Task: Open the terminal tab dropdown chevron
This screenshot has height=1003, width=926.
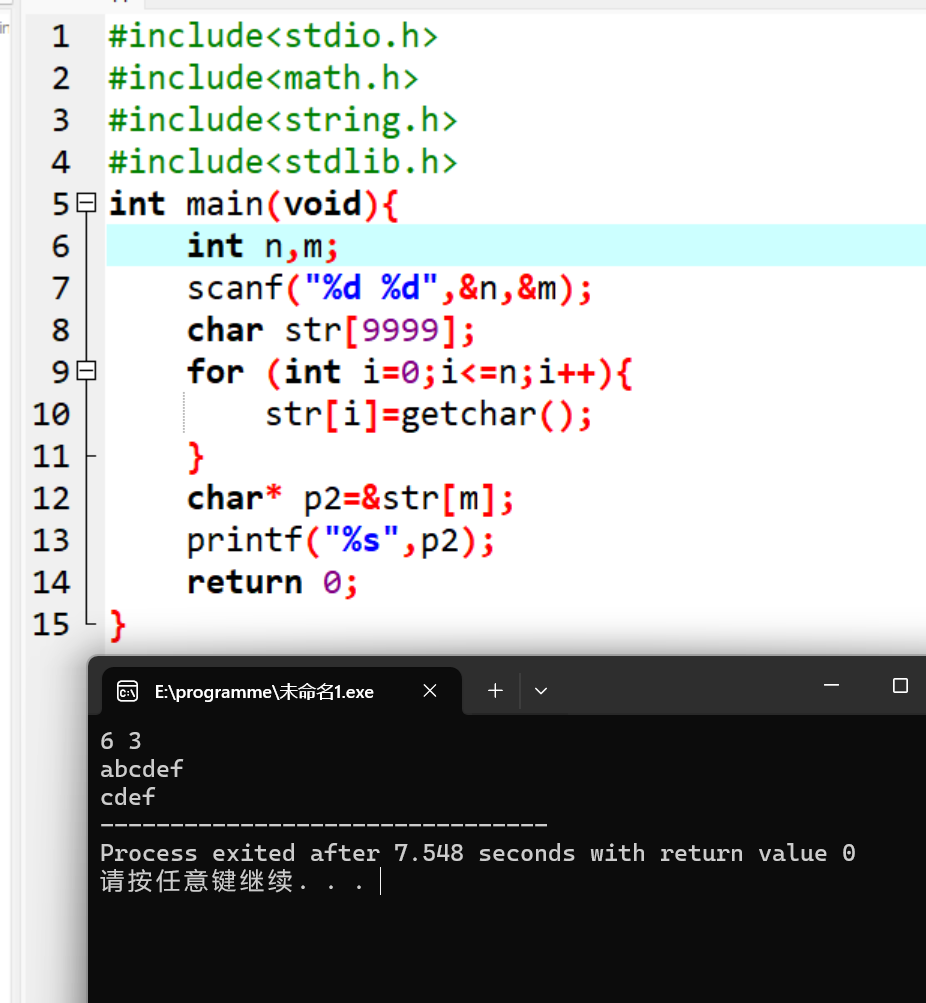Action: 541,691
